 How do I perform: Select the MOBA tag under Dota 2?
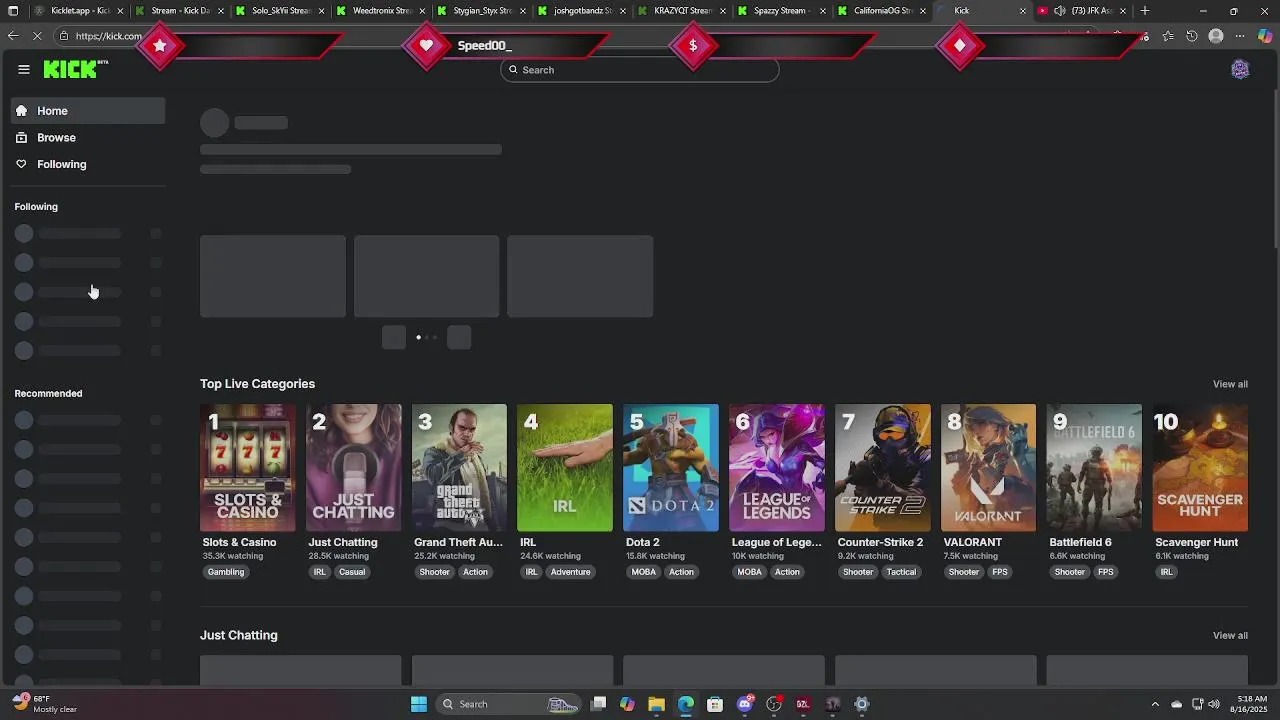click(x=644, y=572)
